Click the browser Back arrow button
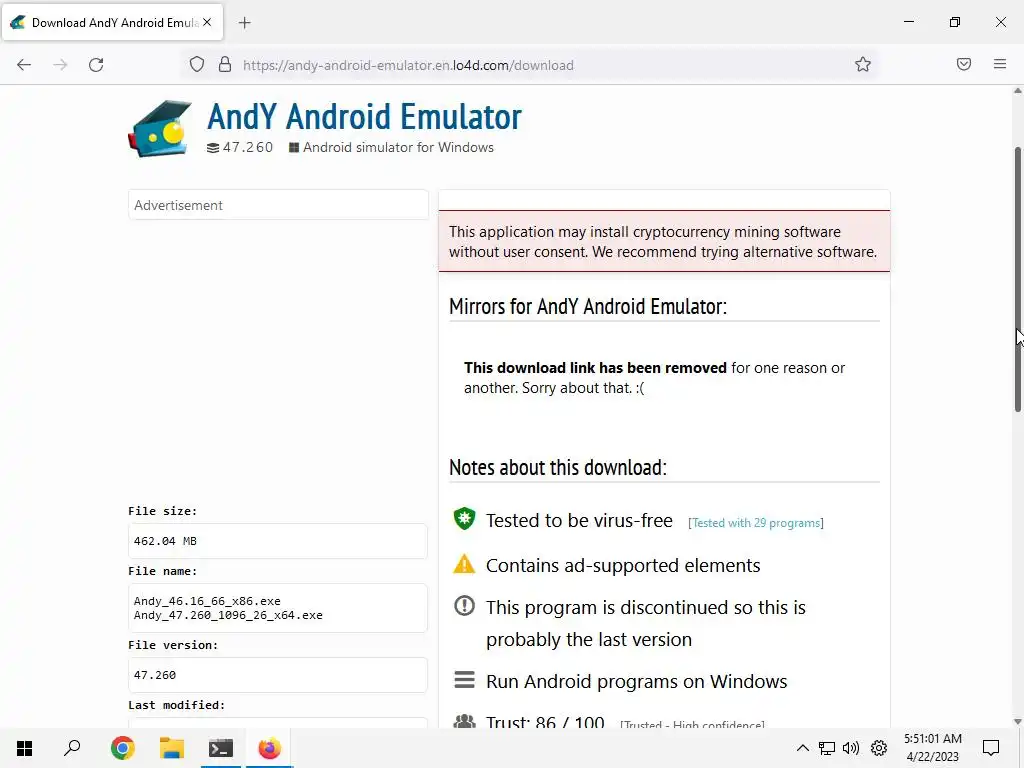1024x768 pixels. pyautogui.click(x=24, y=65)
